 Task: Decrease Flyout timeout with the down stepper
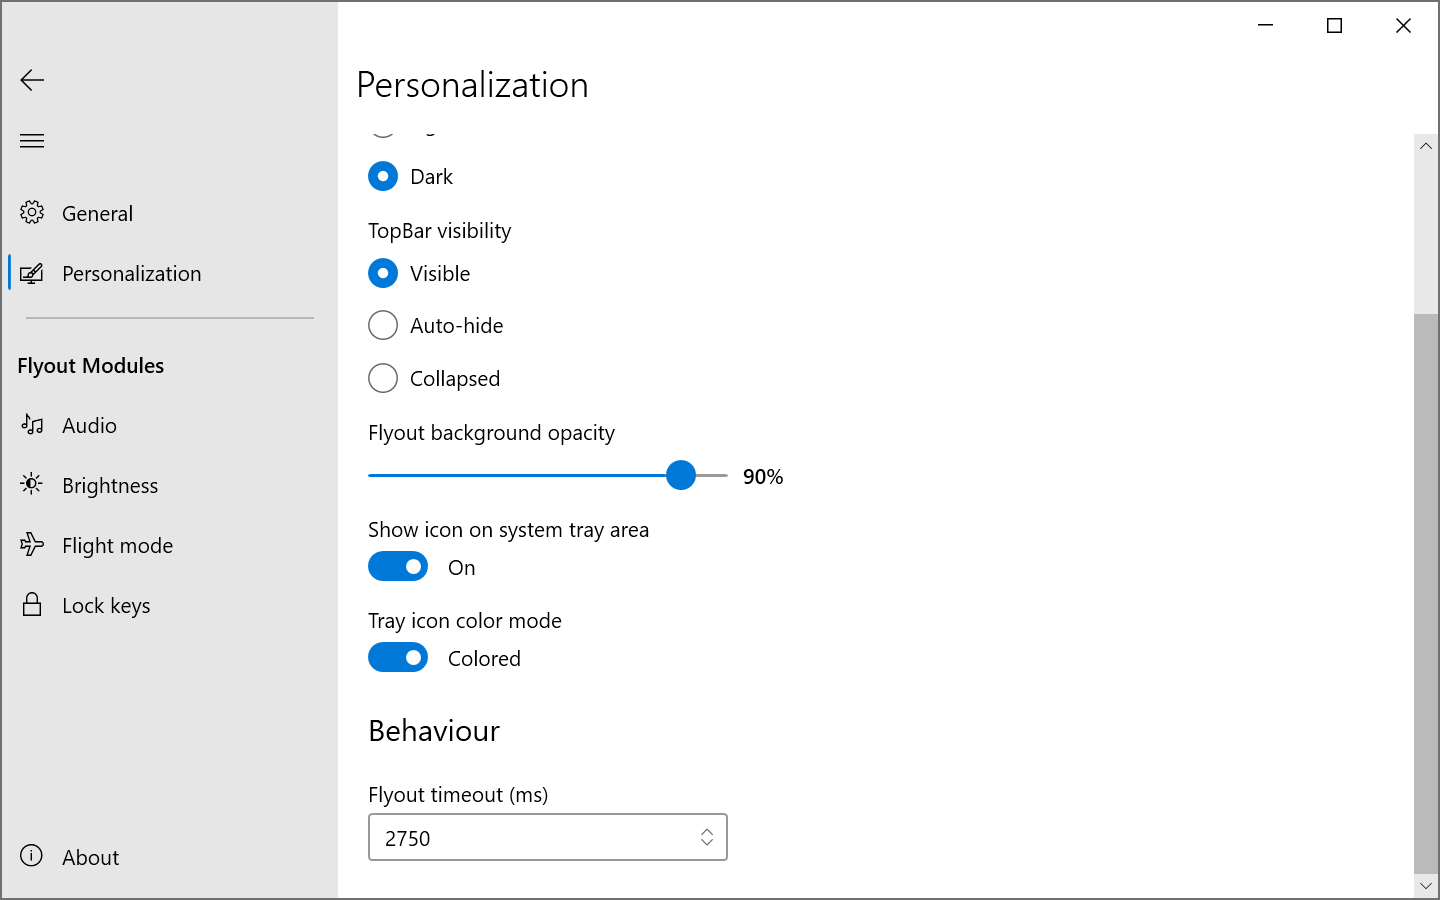707,844
